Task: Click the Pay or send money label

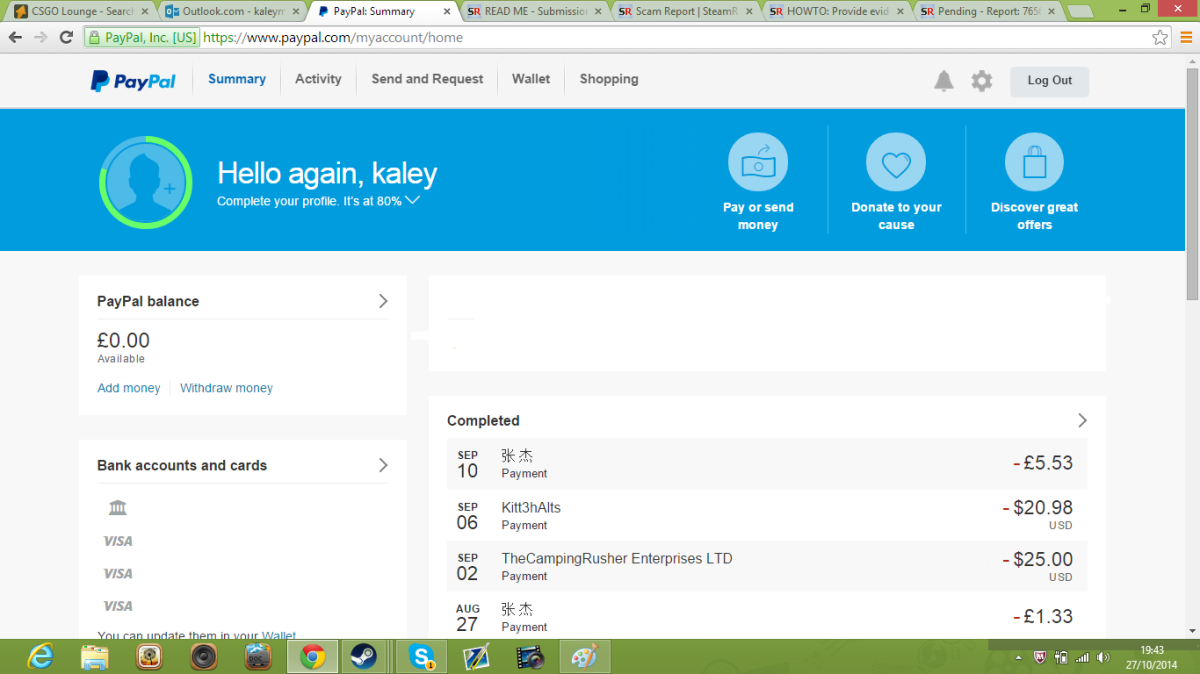Action: click(x=758, y=216)
